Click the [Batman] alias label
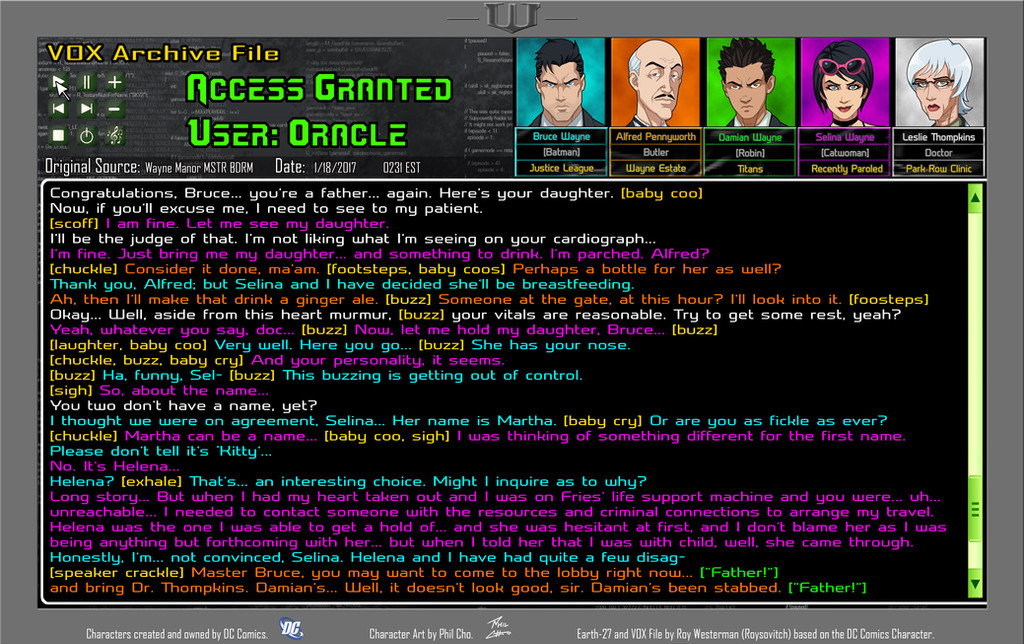The height and width of the screenshot is (644, 1024). pyautogui.click(x=561, y=152)
